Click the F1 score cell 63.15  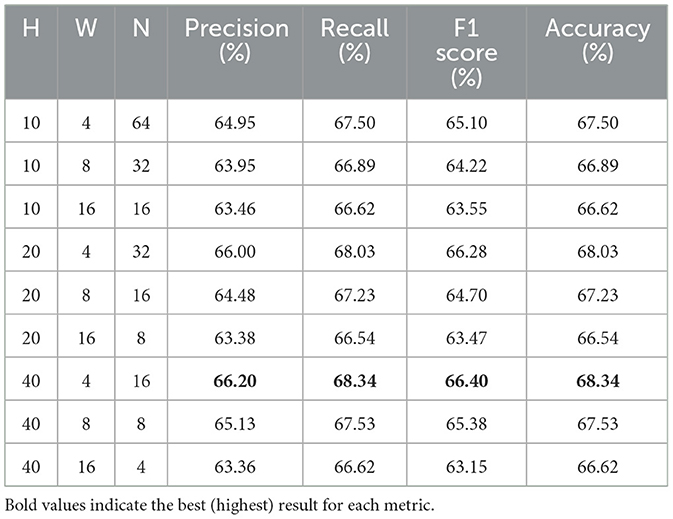point(467,467)
